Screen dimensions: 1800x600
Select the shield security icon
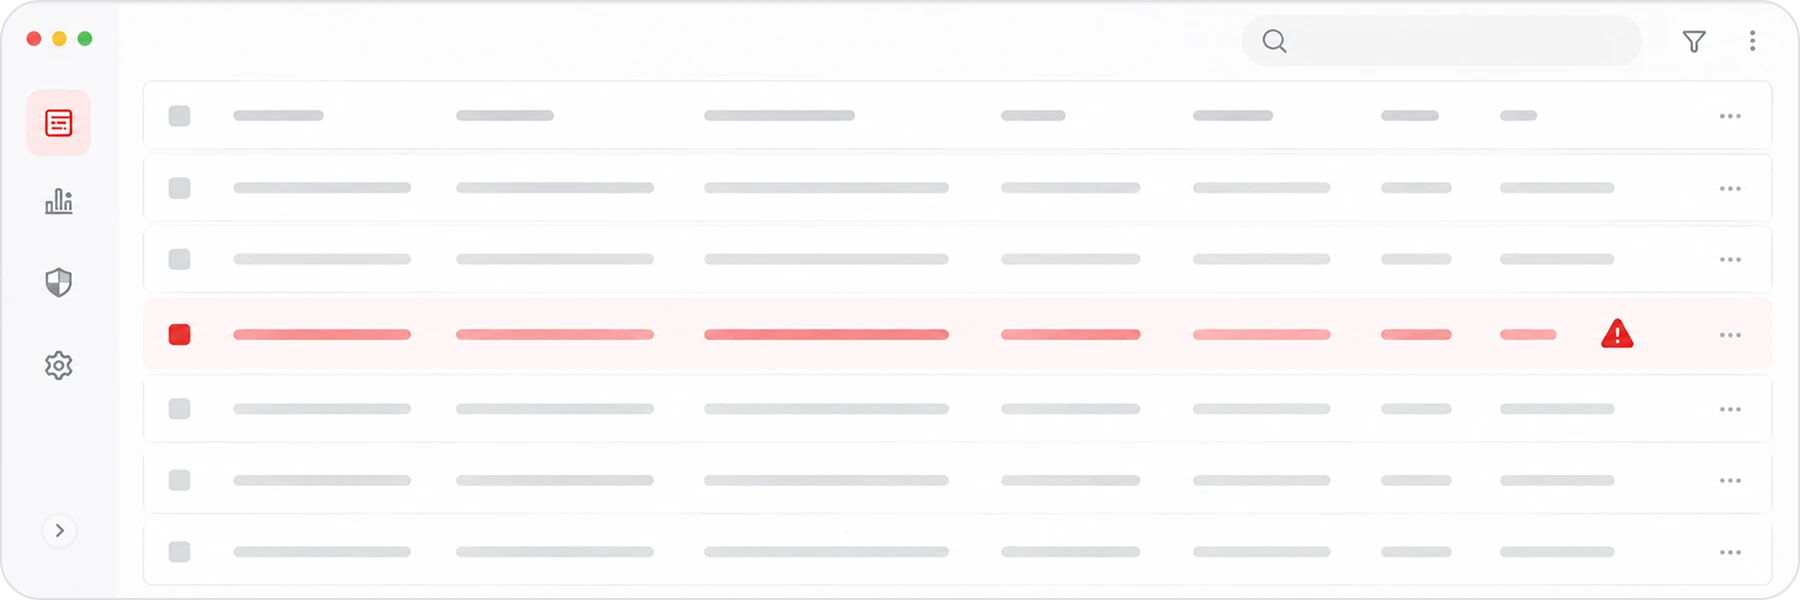point(59,283)
